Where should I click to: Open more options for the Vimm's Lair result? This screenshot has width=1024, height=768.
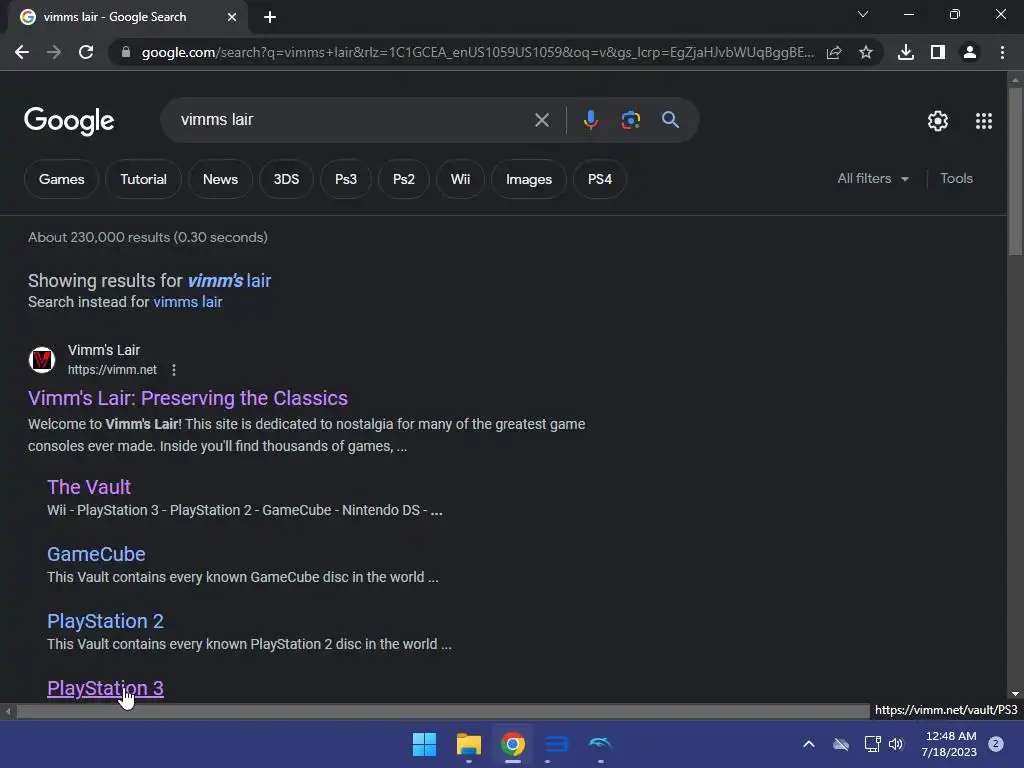pyautogui.click(x=174, y=370)
